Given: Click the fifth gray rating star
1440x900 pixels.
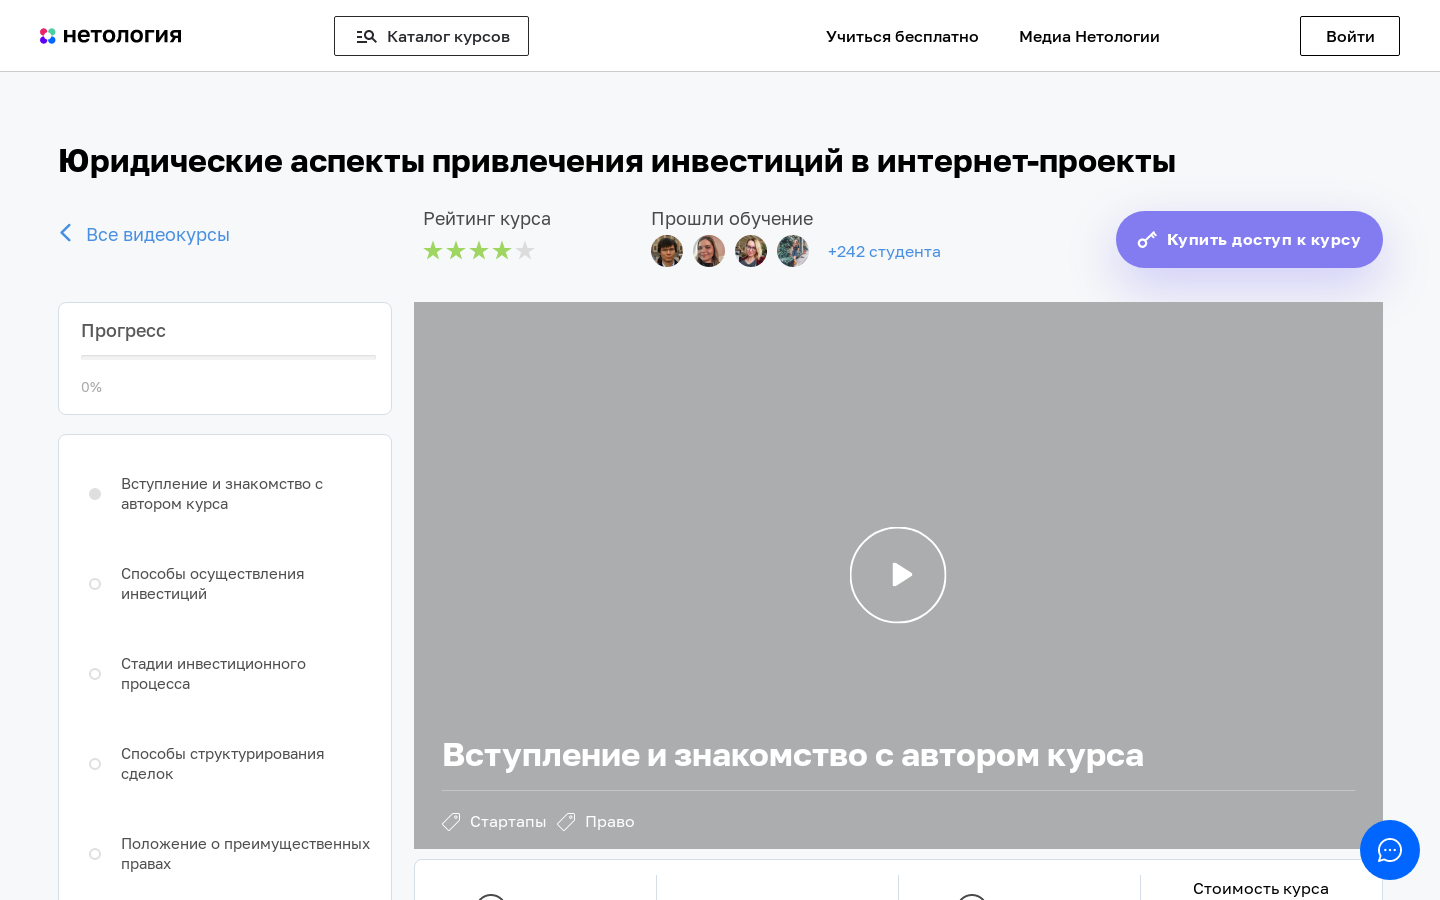Looking at the screenshot, I should (x=525, y=251).
